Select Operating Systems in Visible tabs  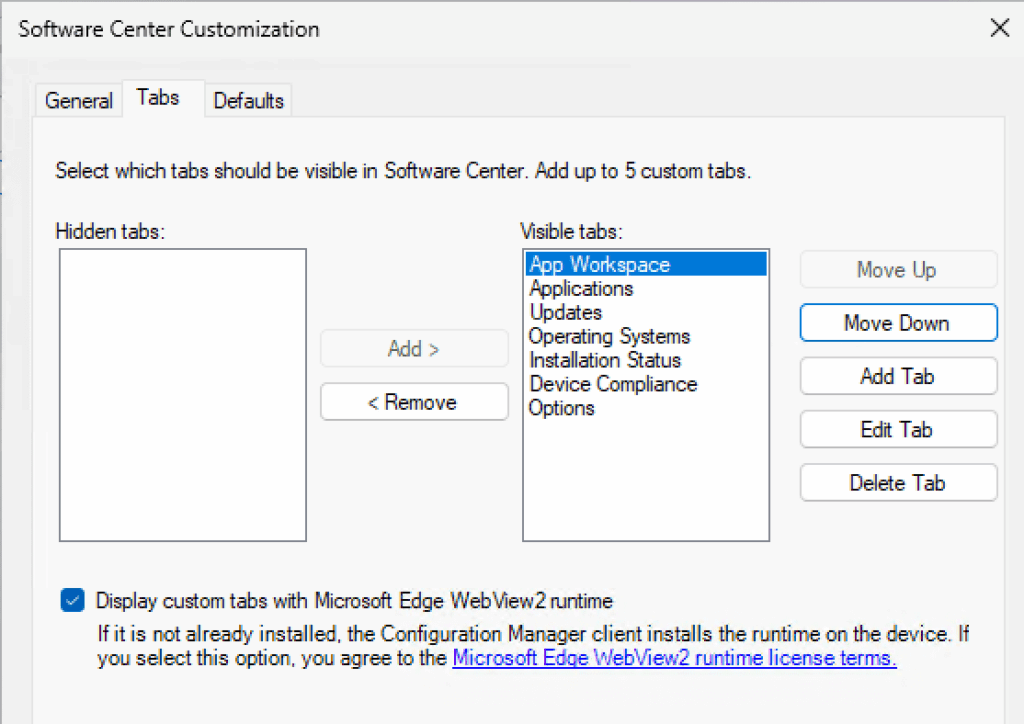click(609, 337)
